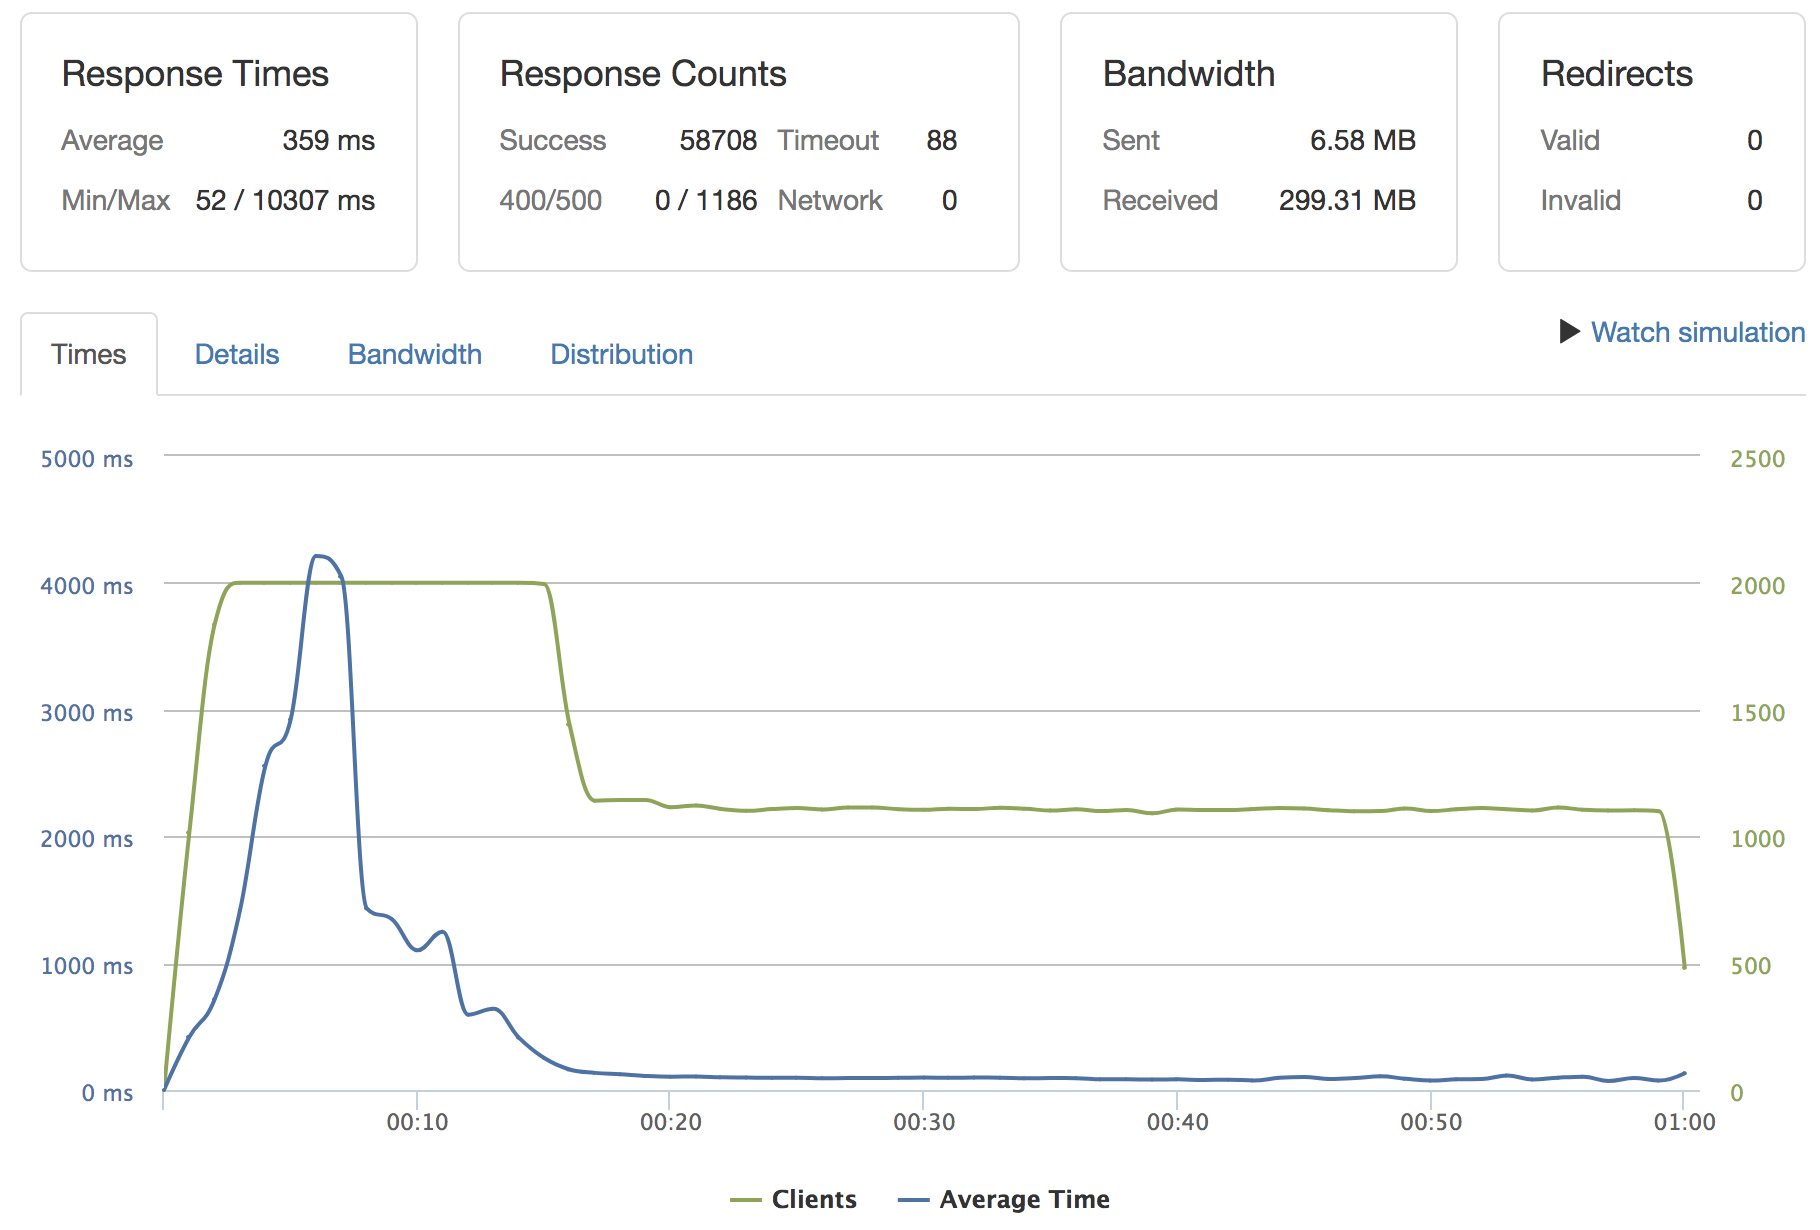Click the 5000 ms left axis label

click(x=87, y=459)
